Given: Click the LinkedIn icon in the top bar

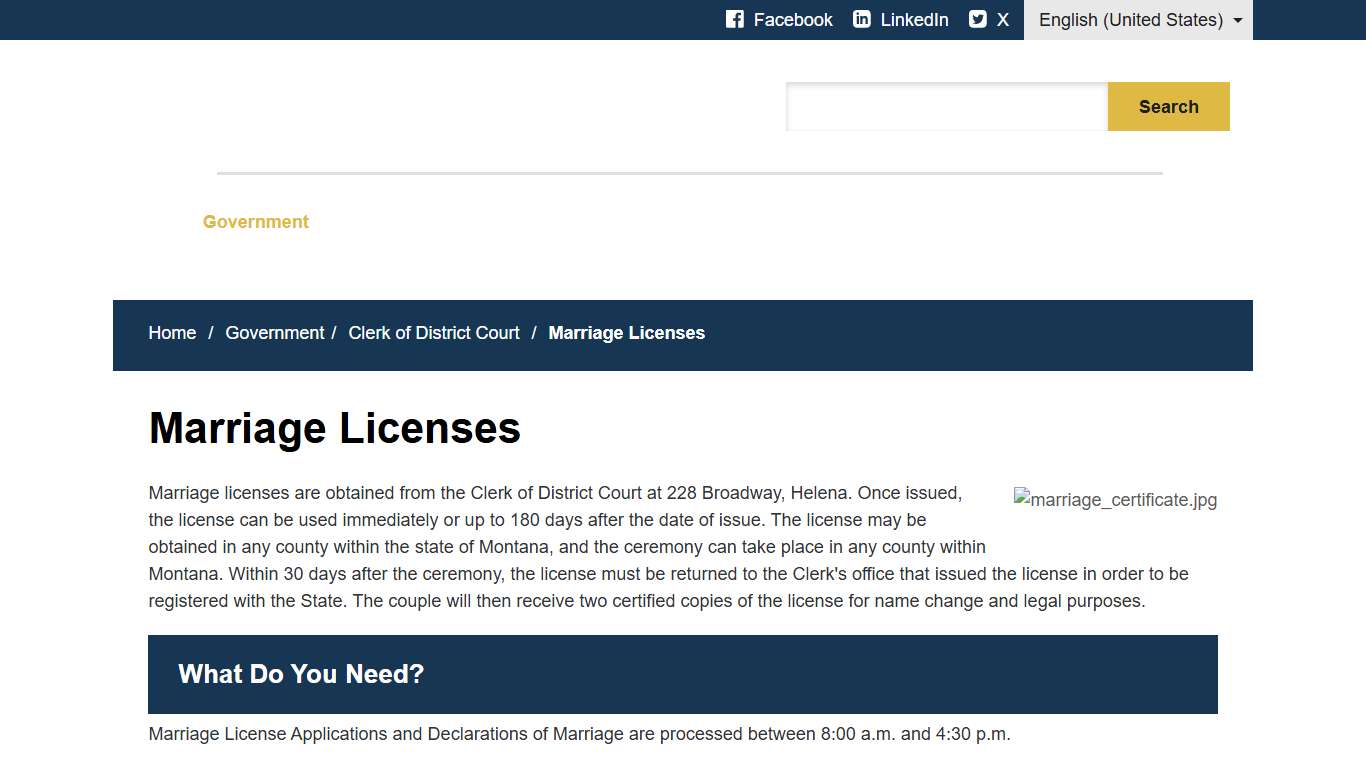Looking at the screenshot, I should tap(861, 19).
